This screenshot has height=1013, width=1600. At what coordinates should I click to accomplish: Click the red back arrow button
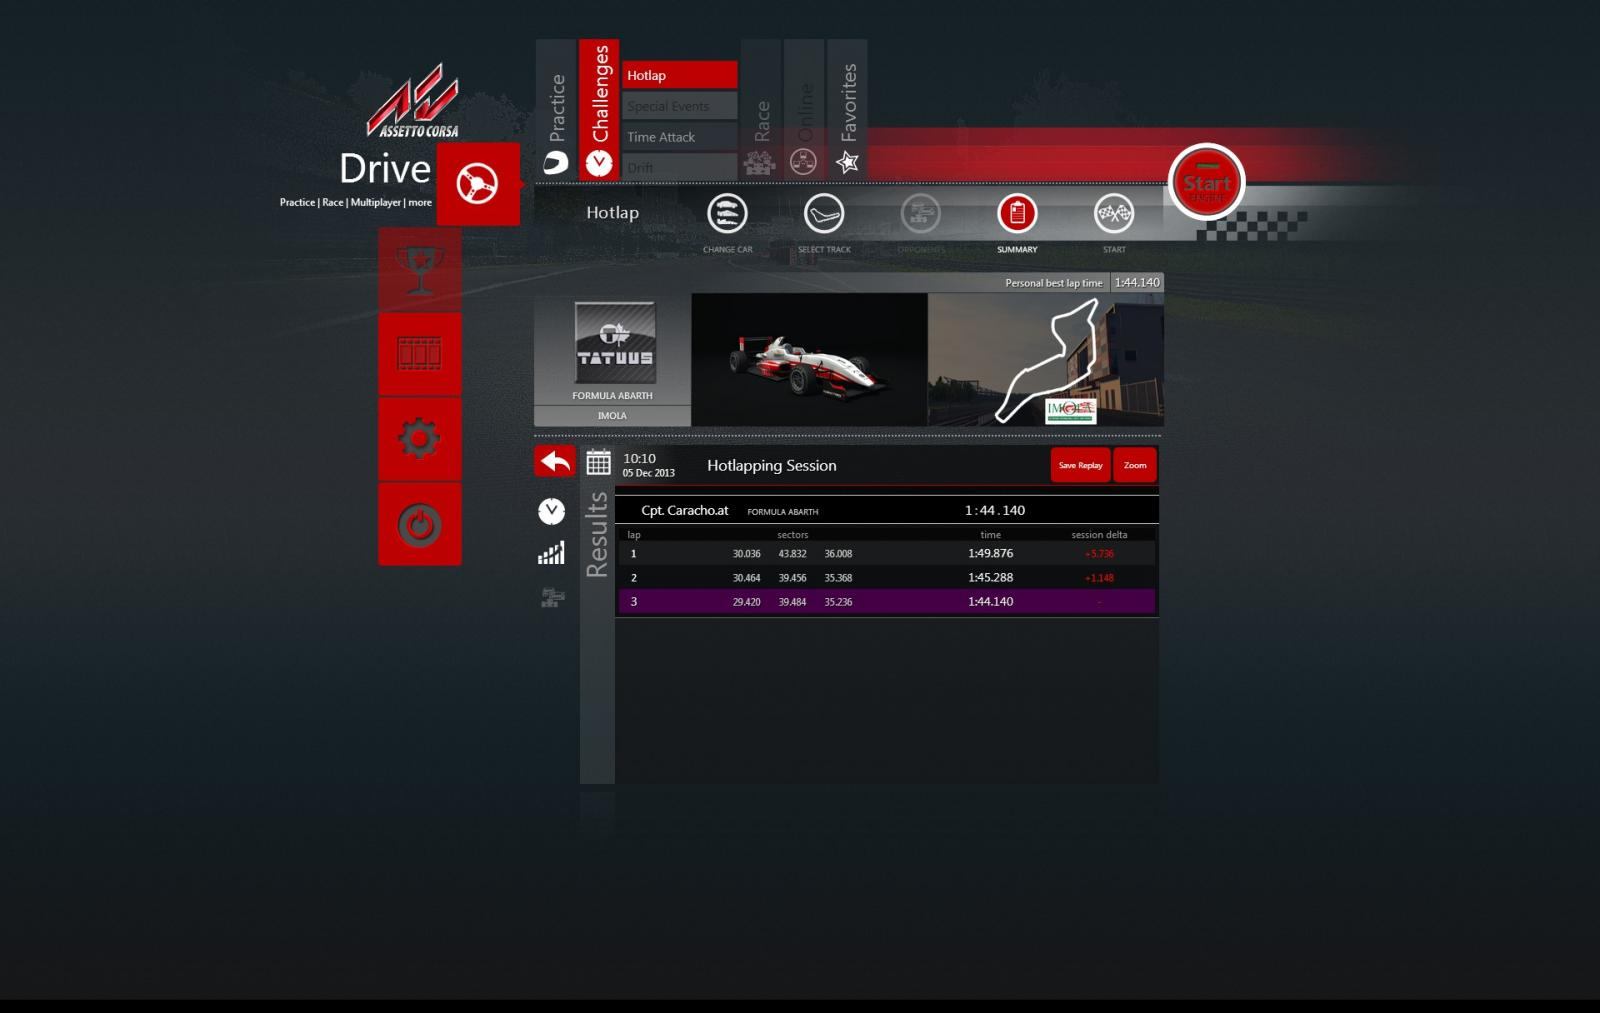click(x=555, y=461)
